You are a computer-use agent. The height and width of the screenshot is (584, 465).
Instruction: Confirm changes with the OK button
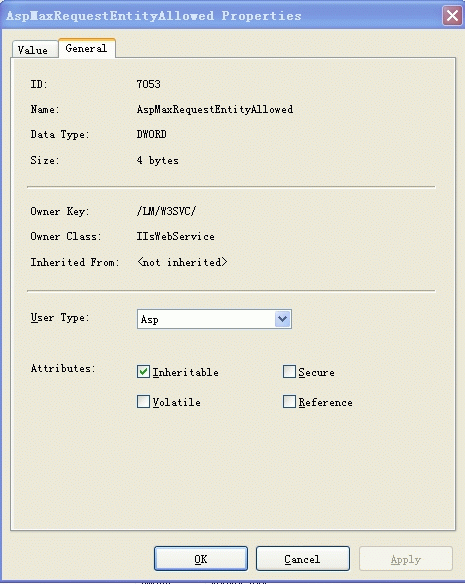point(201,559)
